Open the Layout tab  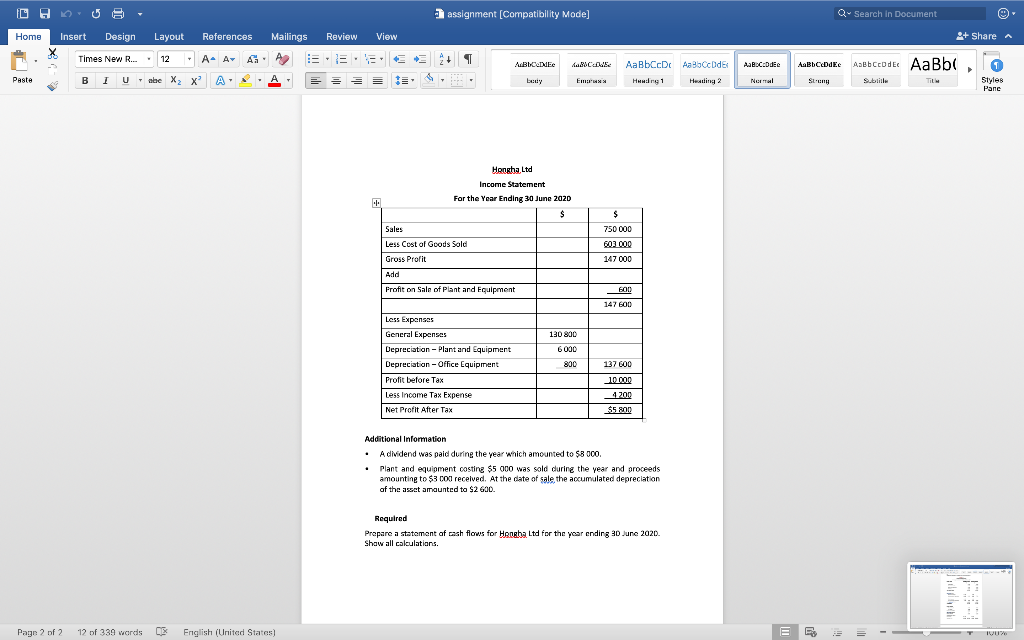(x=168, y=37)
